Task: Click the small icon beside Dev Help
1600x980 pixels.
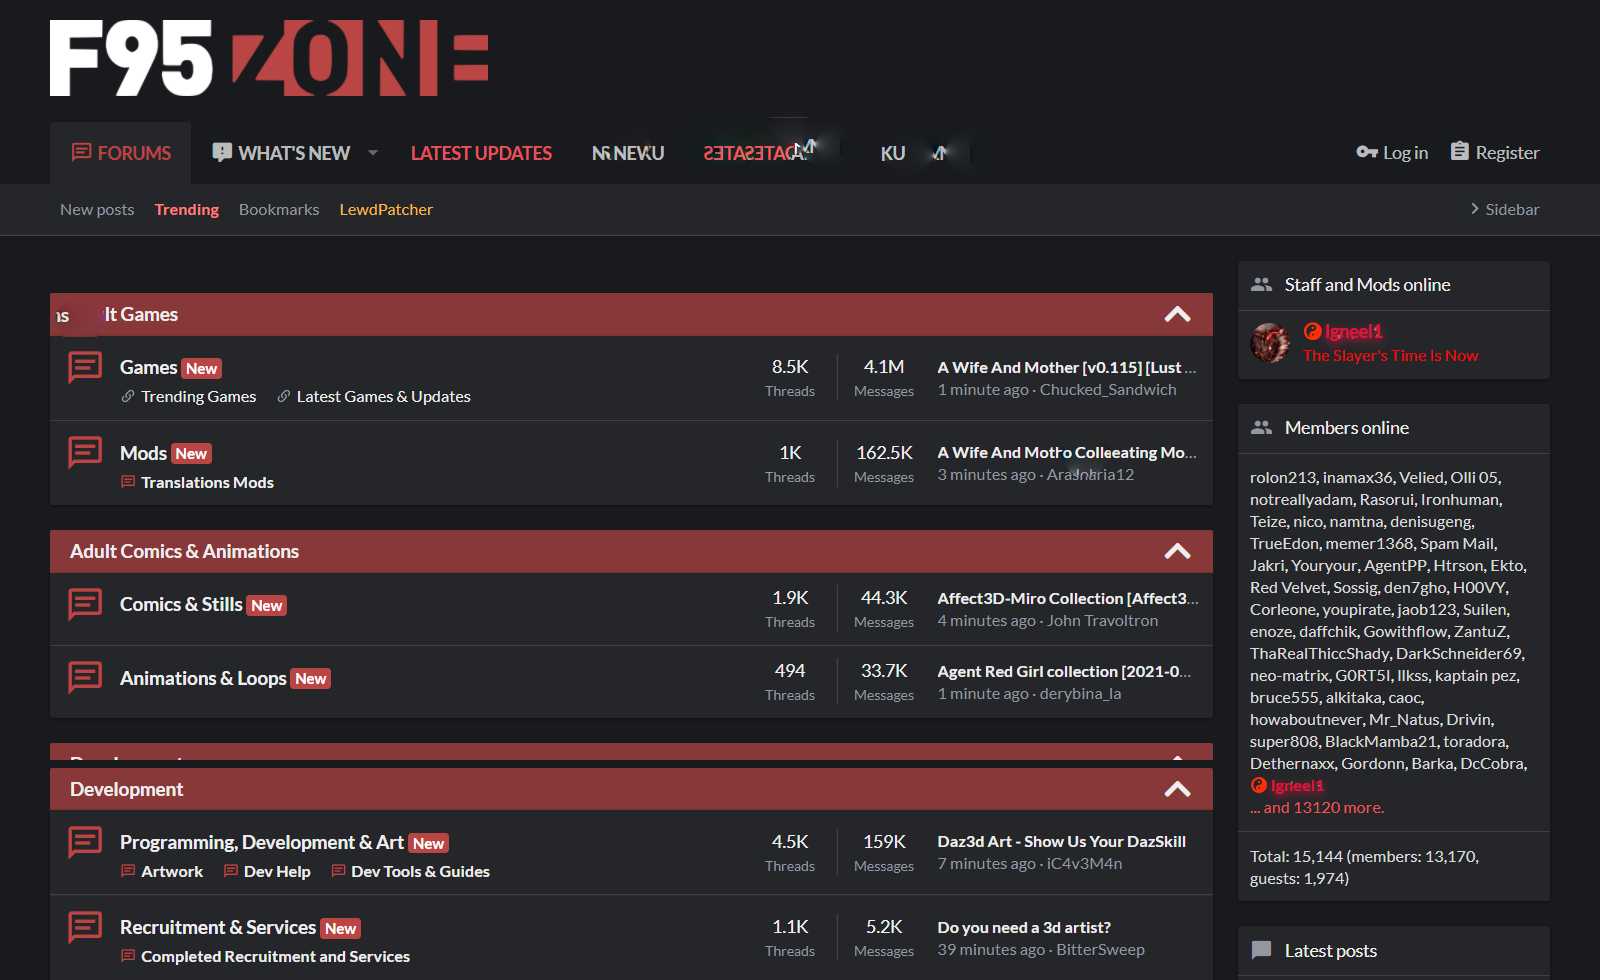Action: tap(231, 871)
